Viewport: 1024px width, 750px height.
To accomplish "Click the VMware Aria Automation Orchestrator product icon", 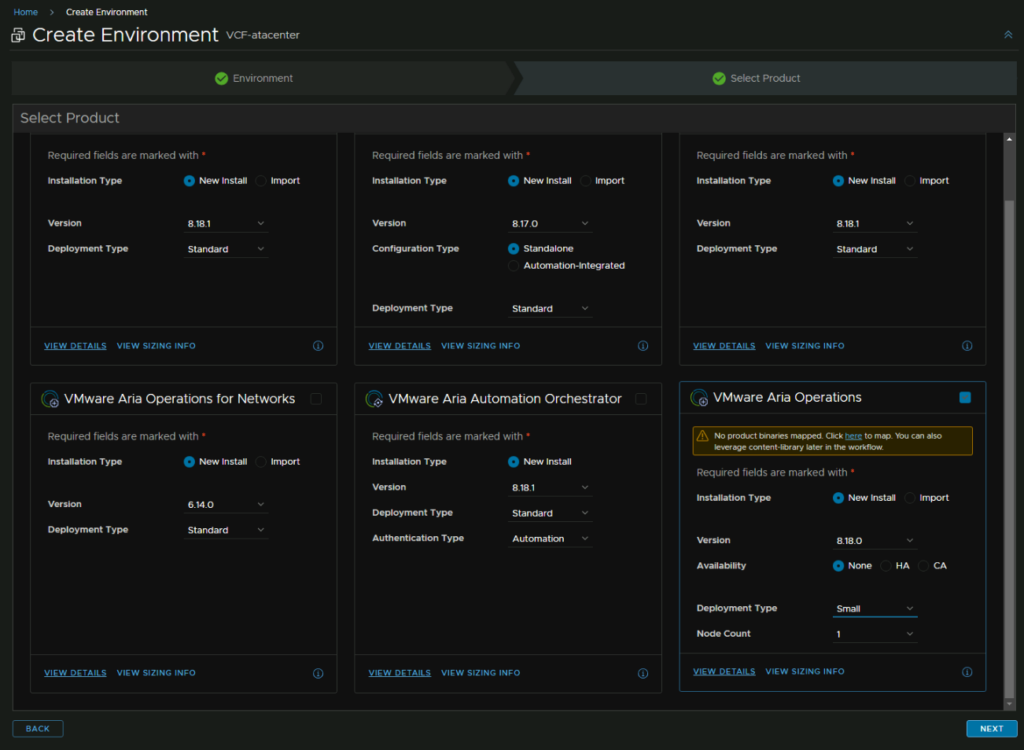I will (374, 399).
